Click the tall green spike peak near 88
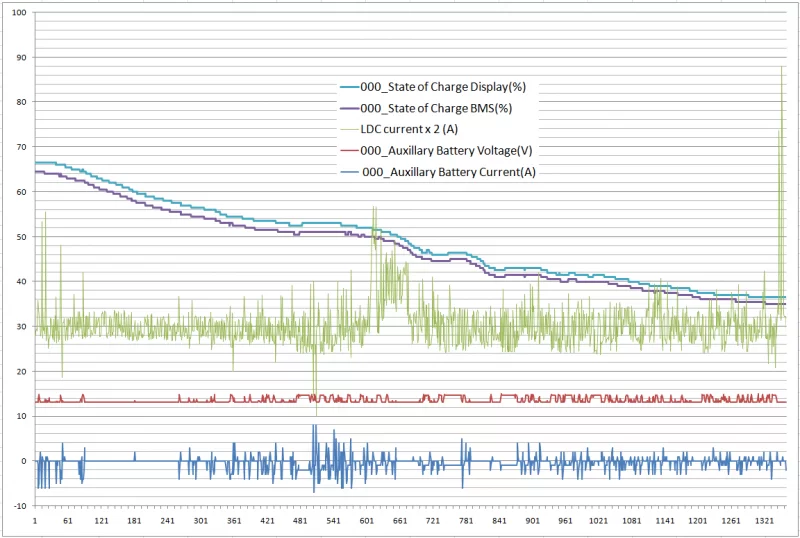Viewport: 800px width, 538px height. click(x=781, y=67)
